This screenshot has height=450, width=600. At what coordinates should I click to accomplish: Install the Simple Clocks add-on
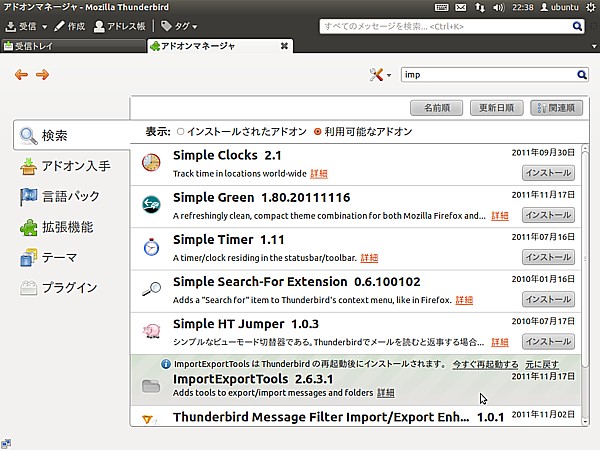[548, 173]
